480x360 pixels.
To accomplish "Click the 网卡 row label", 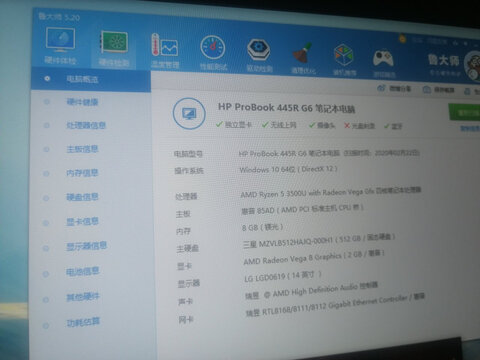I will click(186, 320).
